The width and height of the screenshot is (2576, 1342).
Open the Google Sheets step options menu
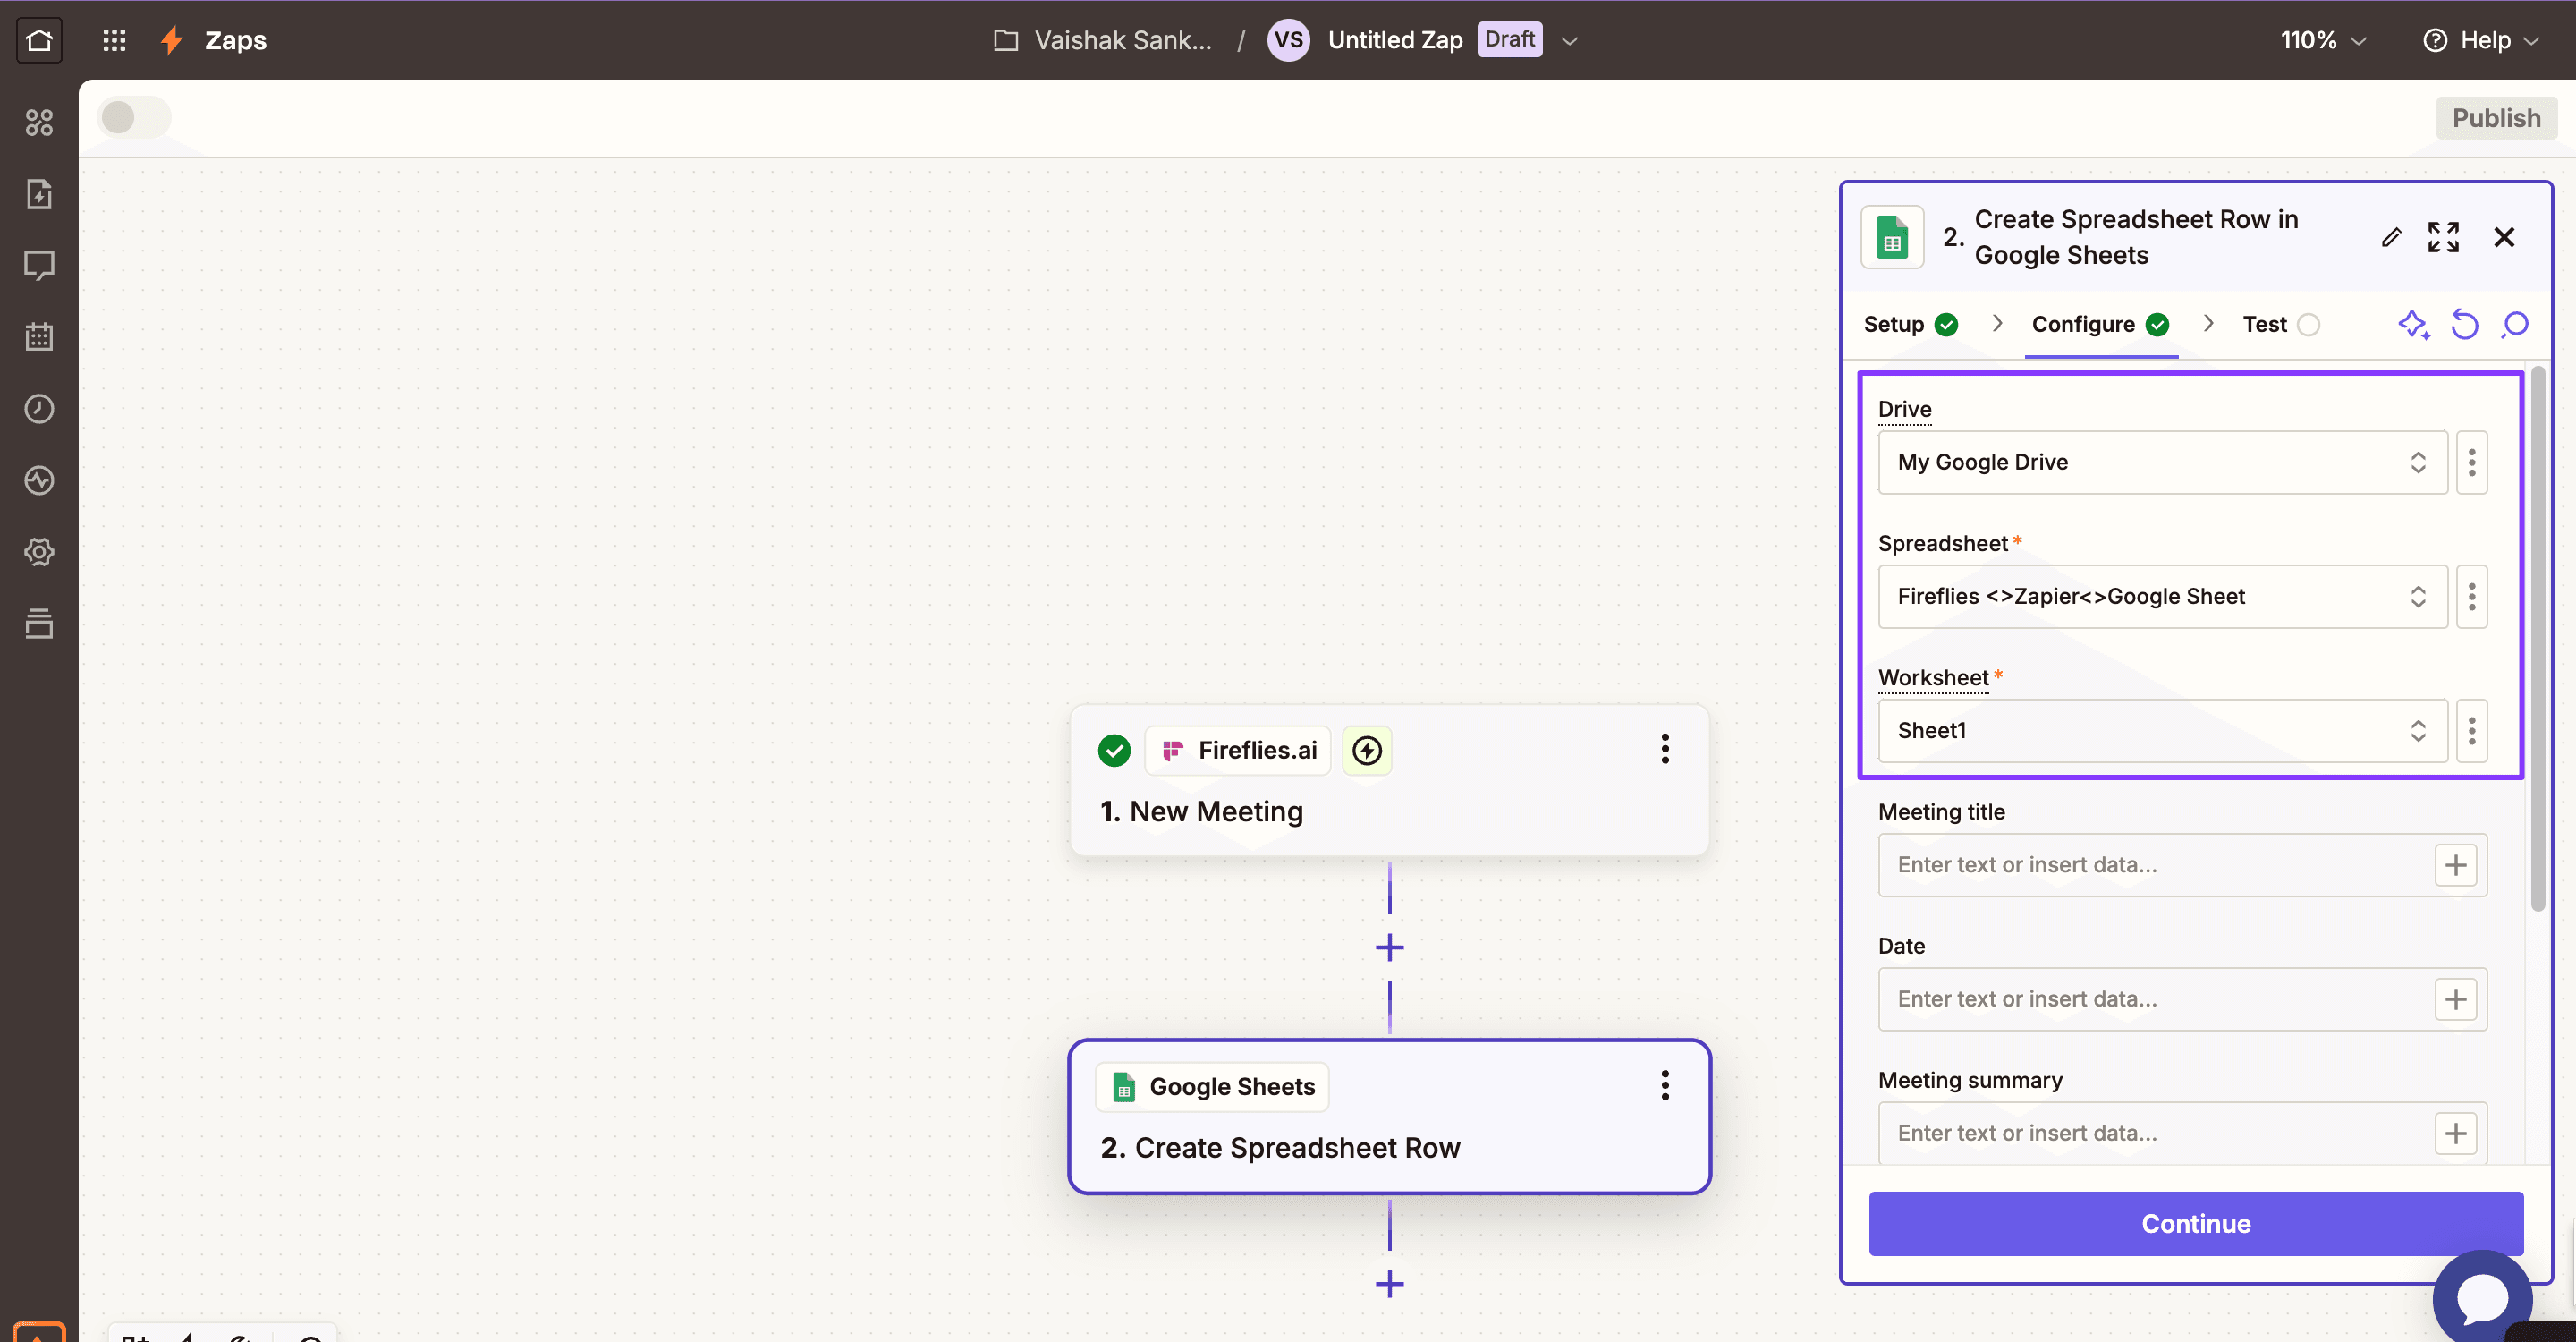coord(1665,1085)
